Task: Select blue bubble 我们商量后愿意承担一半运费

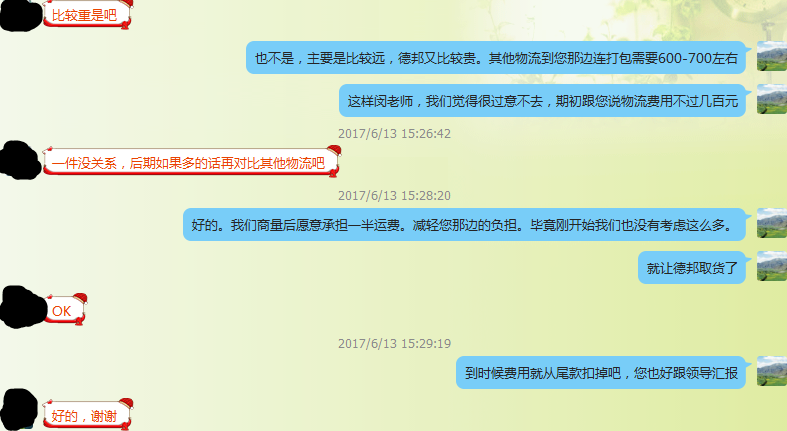Action: pos(465,225)
